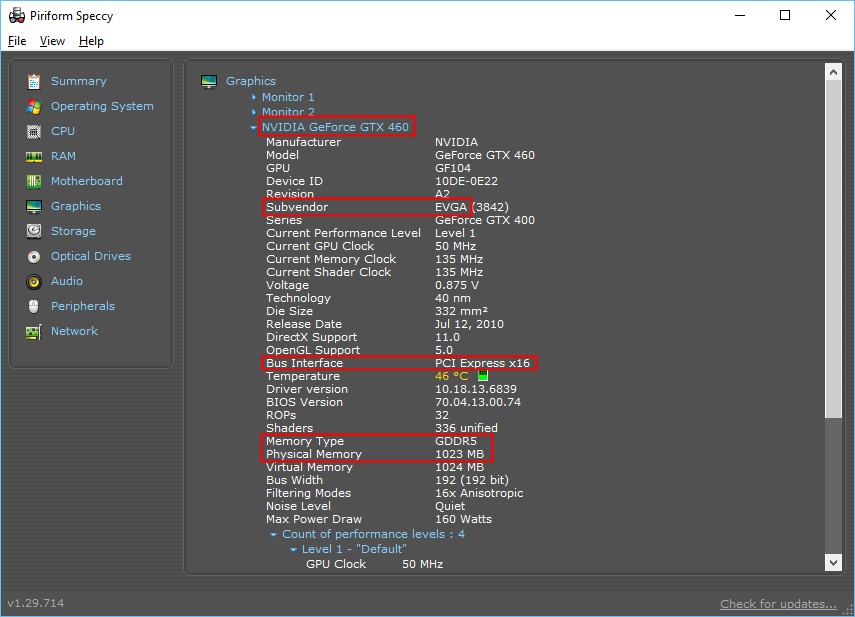The height and width of the screenshot is (617, 855).
Task: Click the Storage hard drive icon
Action: pos(34,231)
